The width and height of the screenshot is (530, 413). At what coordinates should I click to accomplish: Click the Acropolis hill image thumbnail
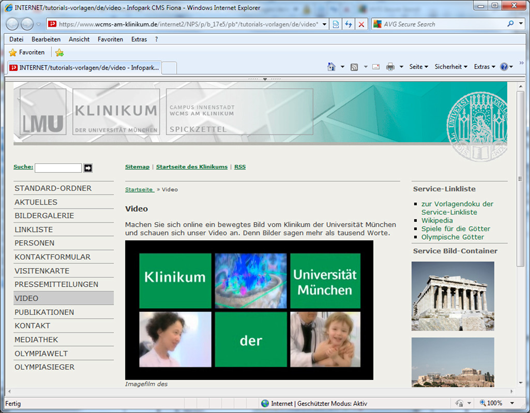pyautogui.click(x=453, y=362)
